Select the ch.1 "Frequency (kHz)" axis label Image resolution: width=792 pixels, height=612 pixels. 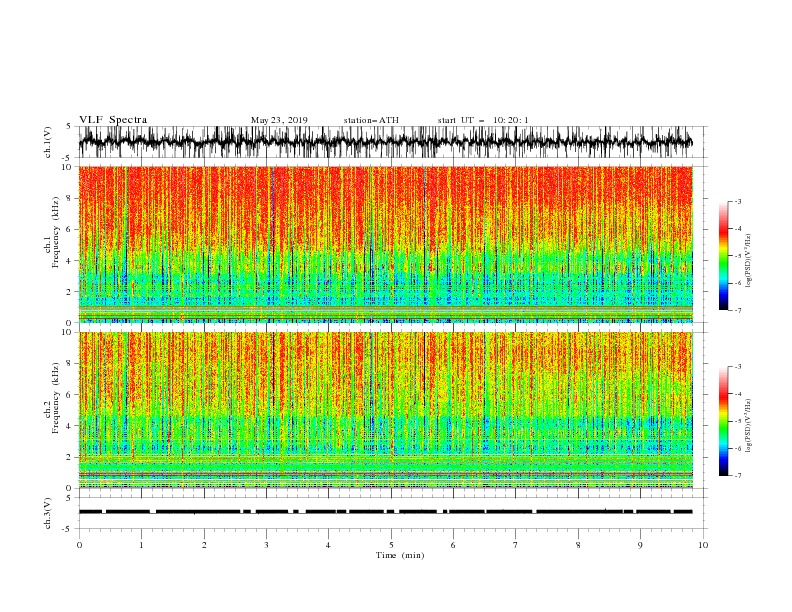pyautogui.click(x=56, y=232)
